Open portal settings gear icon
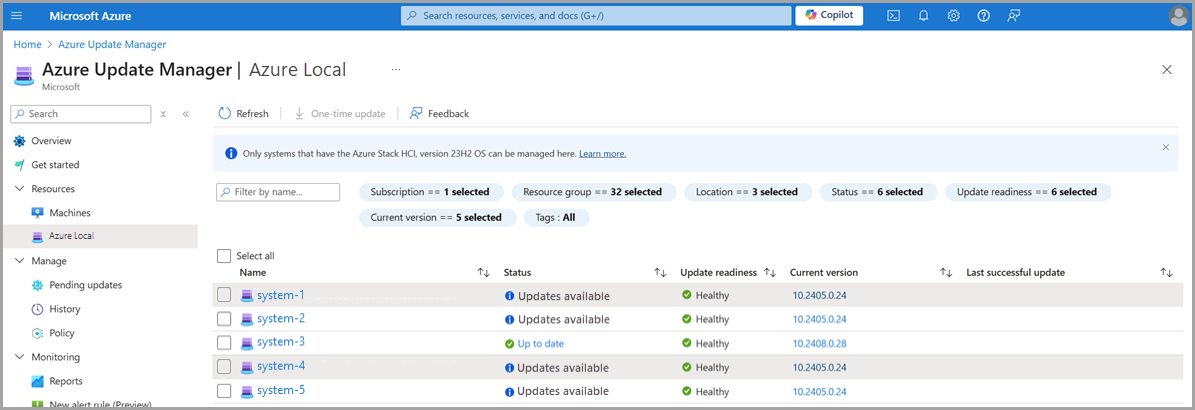The width and height of the screenshot is (1195, 410). [953, 16]
